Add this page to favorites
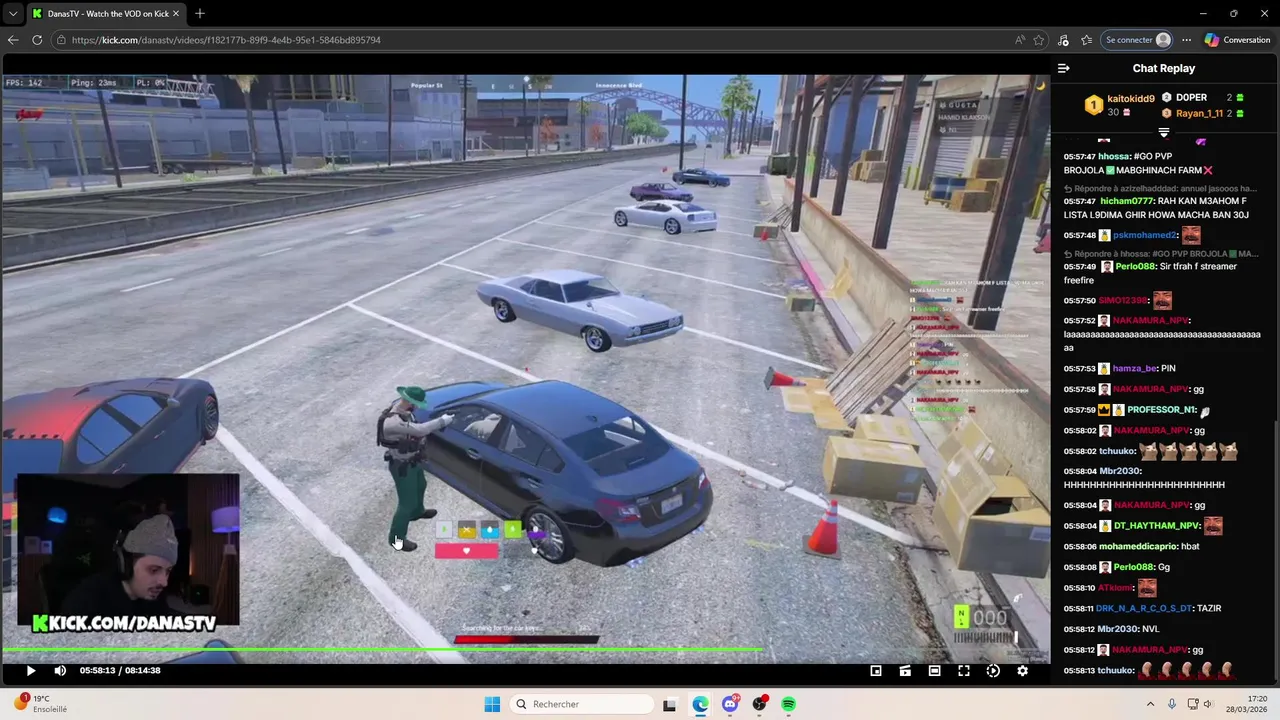The height and width of the screenshot is (720, 1280). pos(1039,40)
